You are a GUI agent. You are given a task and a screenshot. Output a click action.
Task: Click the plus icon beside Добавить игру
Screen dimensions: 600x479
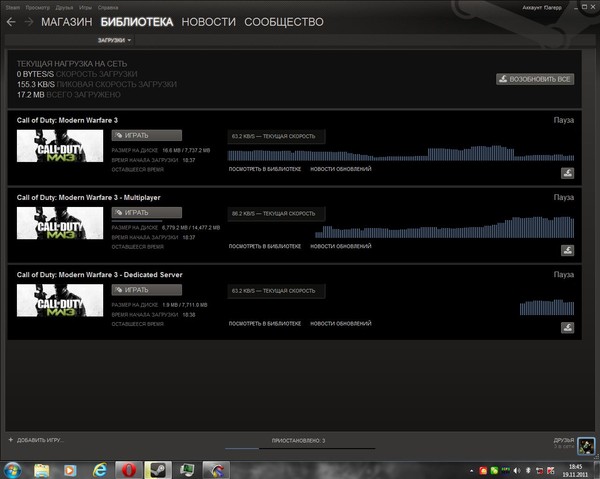(x=11, y=440)
